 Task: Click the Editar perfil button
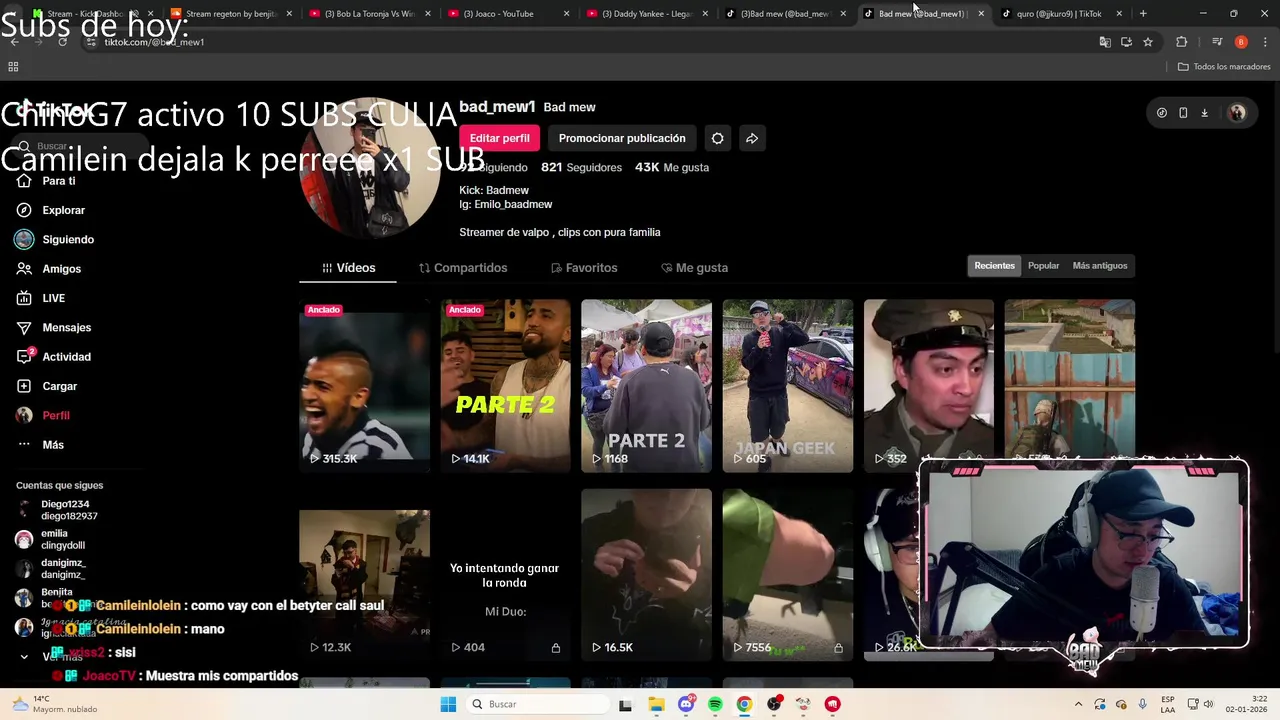(500, 138)
